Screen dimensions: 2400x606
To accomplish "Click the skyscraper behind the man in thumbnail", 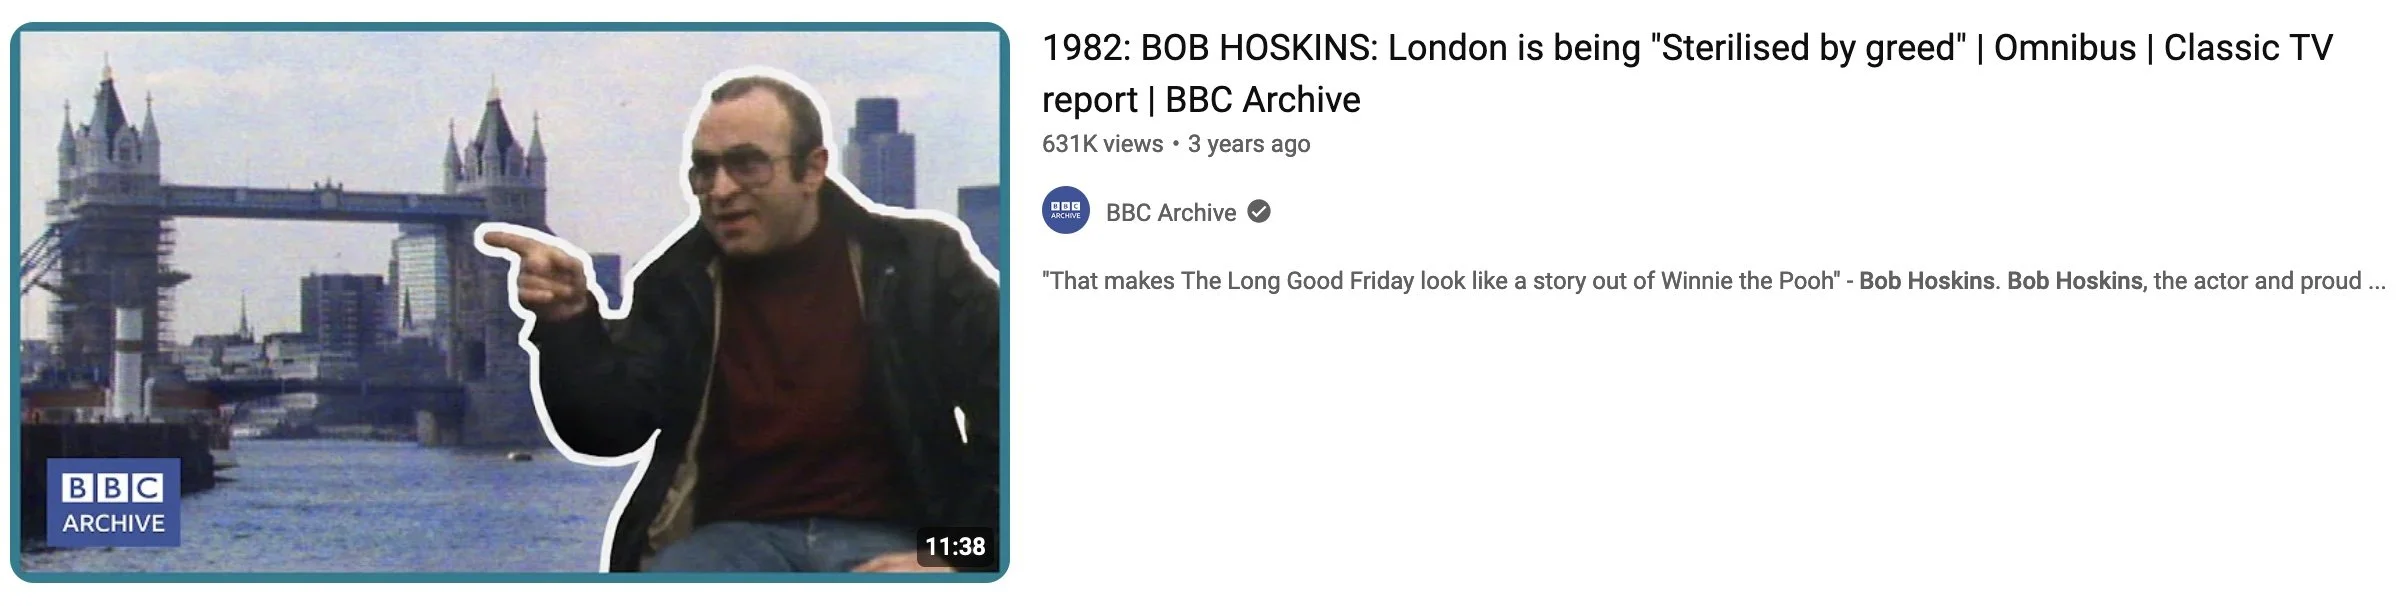I will 882,150.
